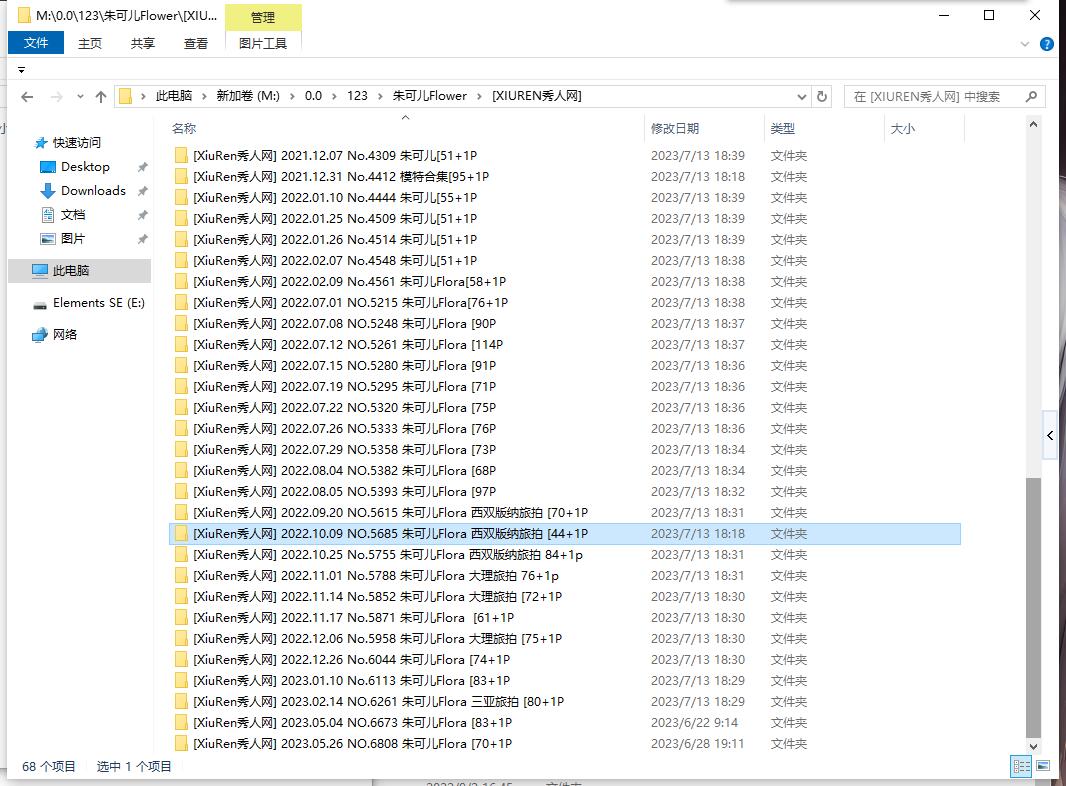
Task: Click the vertical scrollbar track
Action: pos(1034,300)
